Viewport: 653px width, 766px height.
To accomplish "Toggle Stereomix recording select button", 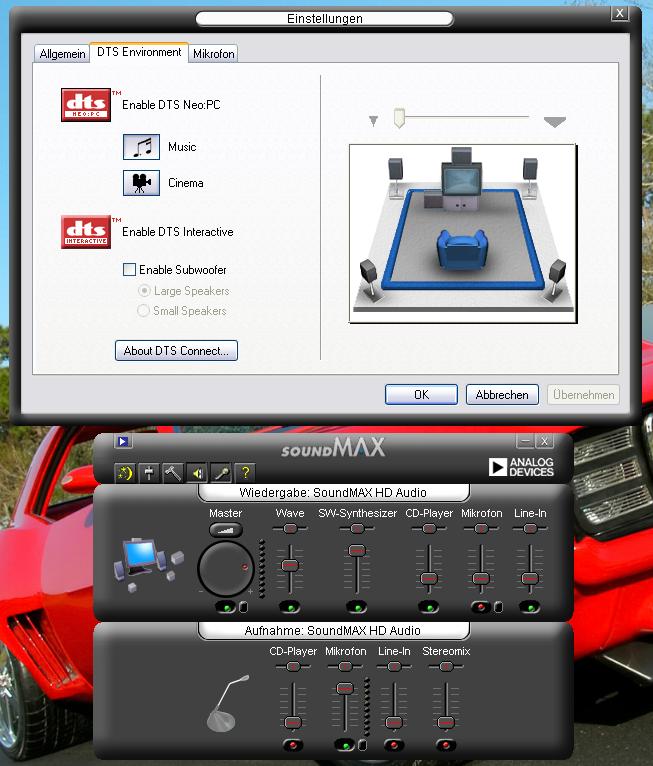I will click(x=446, y=745).
